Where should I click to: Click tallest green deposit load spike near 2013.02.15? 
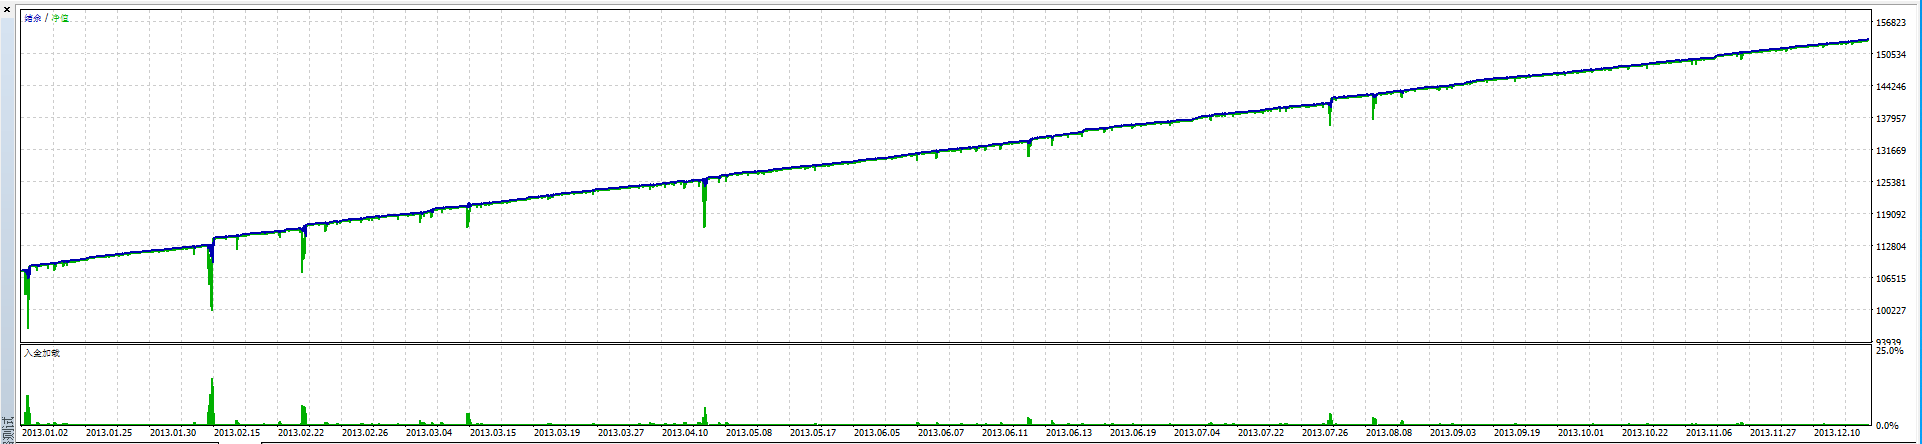pos(212,400)
